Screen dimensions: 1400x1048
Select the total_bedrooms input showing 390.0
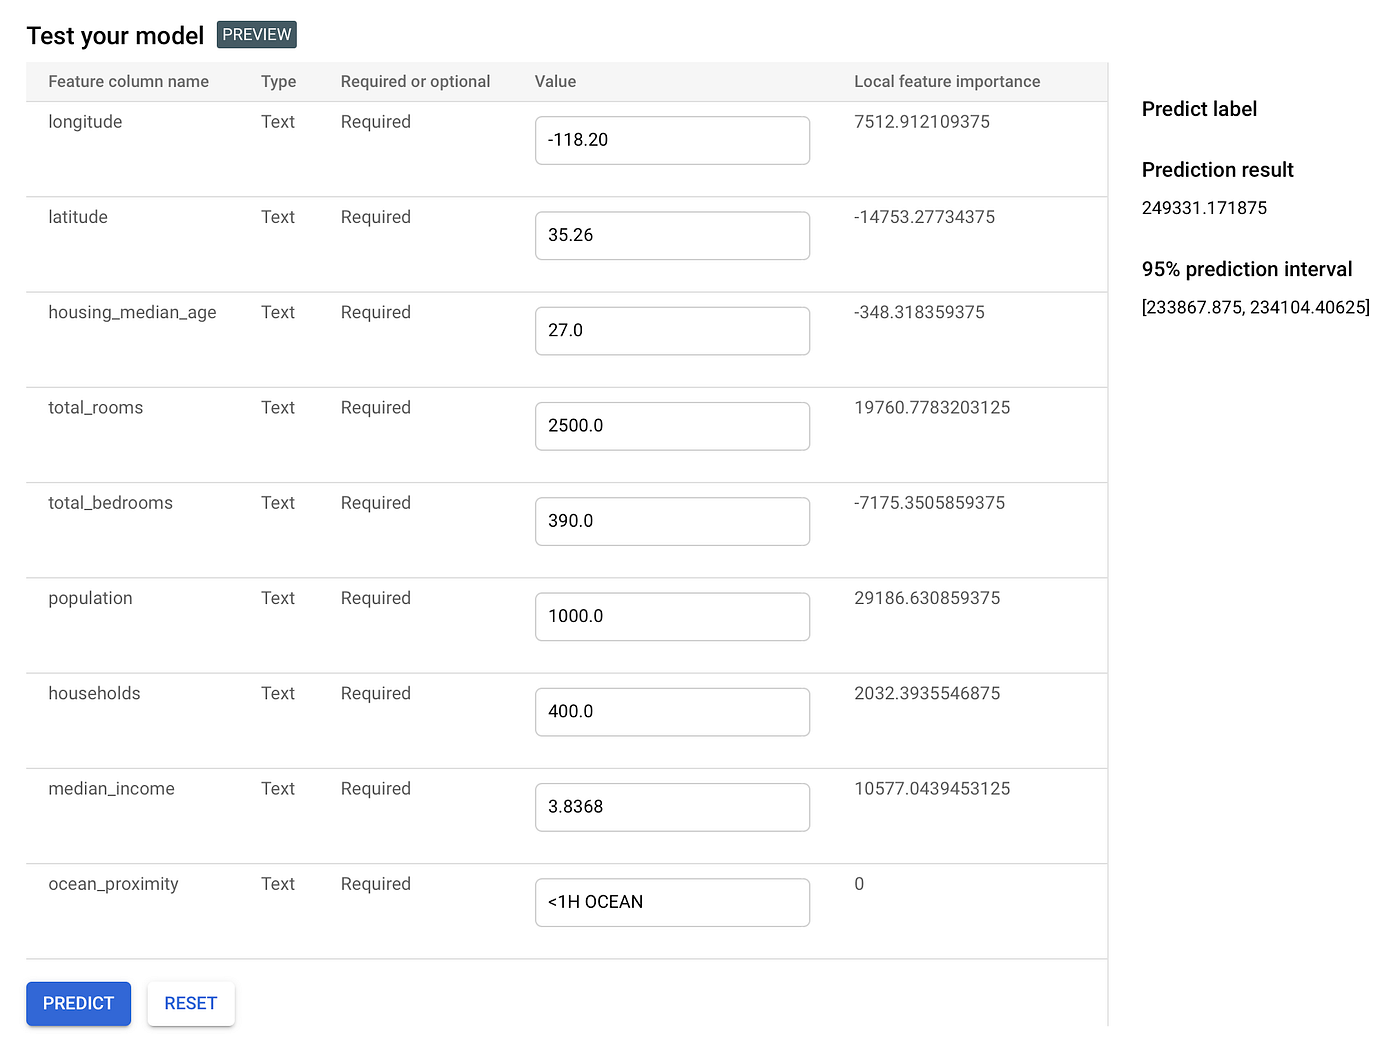click(x=672, y=521)
